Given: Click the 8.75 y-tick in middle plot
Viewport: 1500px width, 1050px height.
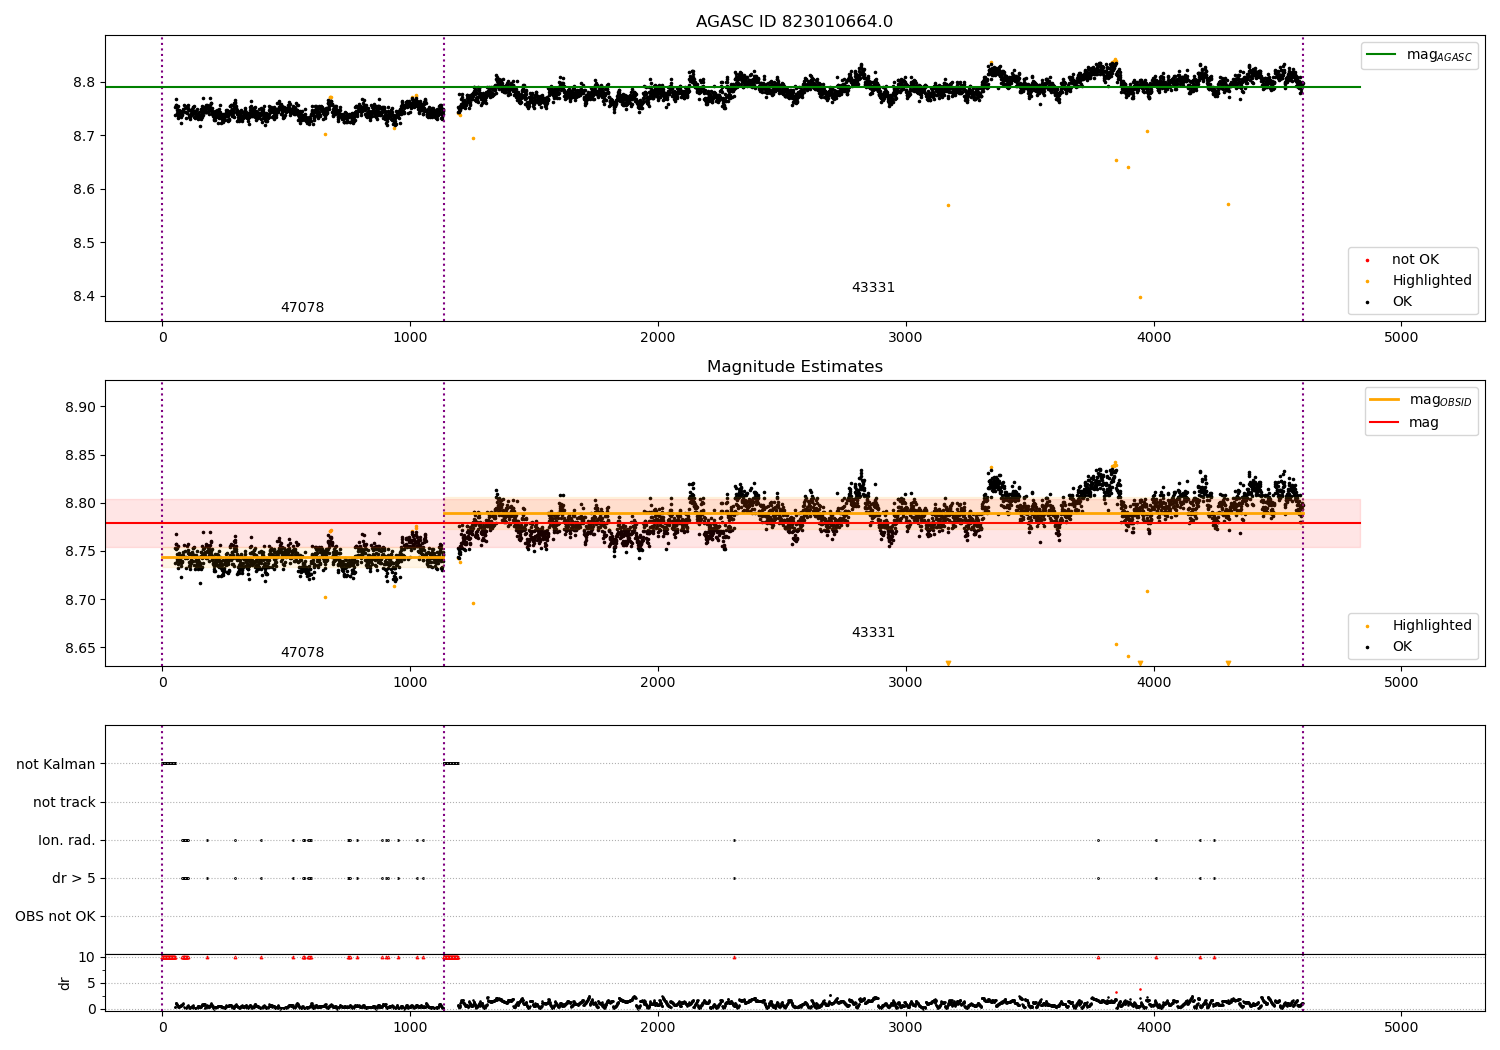Looking at the screenshot, I should coord(82,552).
